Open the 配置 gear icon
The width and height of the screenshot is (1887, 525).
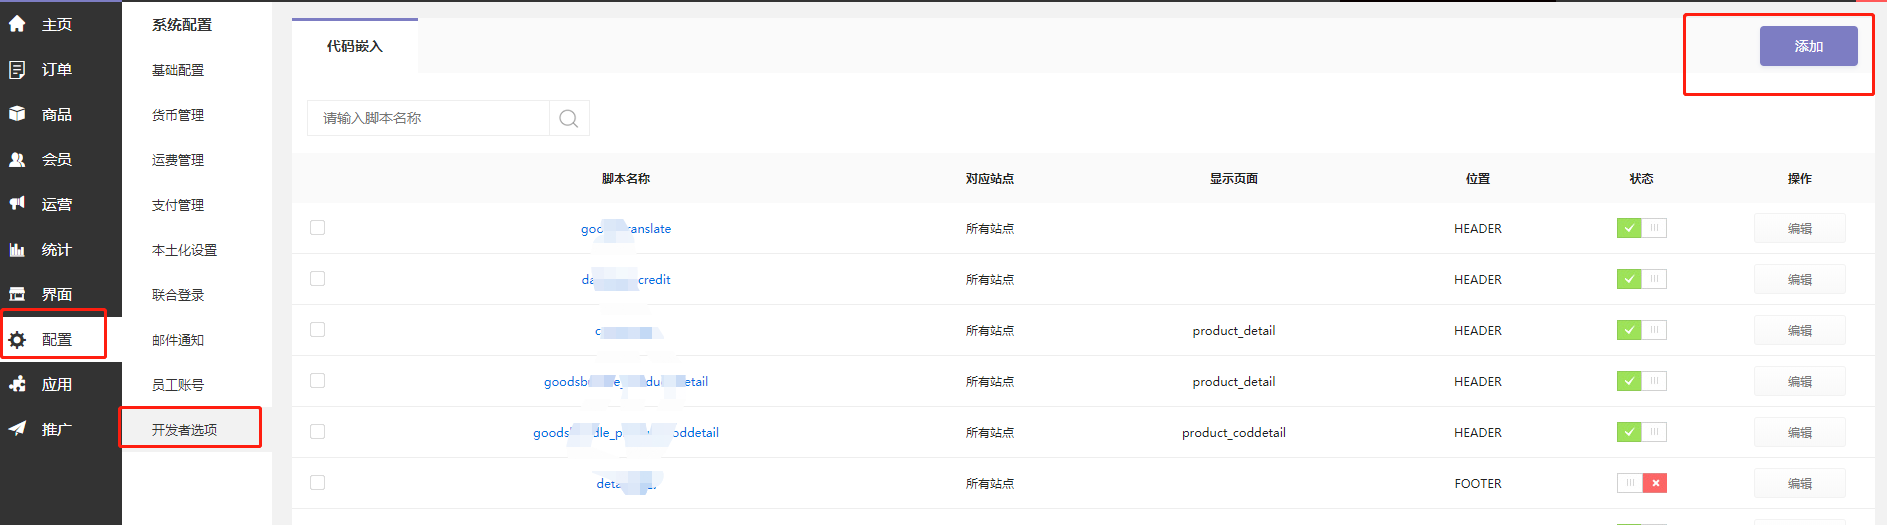[x=17, y=340]
